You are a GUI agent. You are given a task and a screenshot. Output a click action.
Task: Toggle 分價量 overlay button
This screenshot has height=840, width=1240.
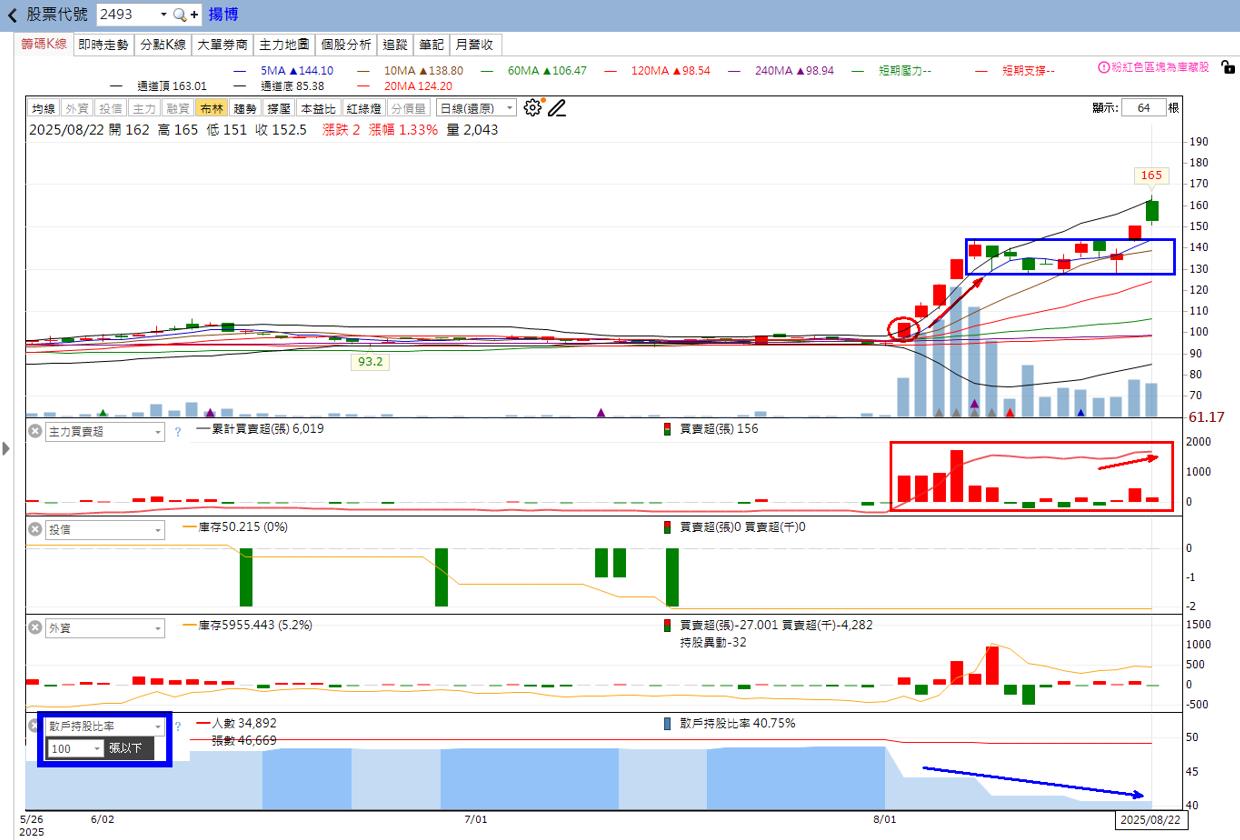[x=408, y=109]
